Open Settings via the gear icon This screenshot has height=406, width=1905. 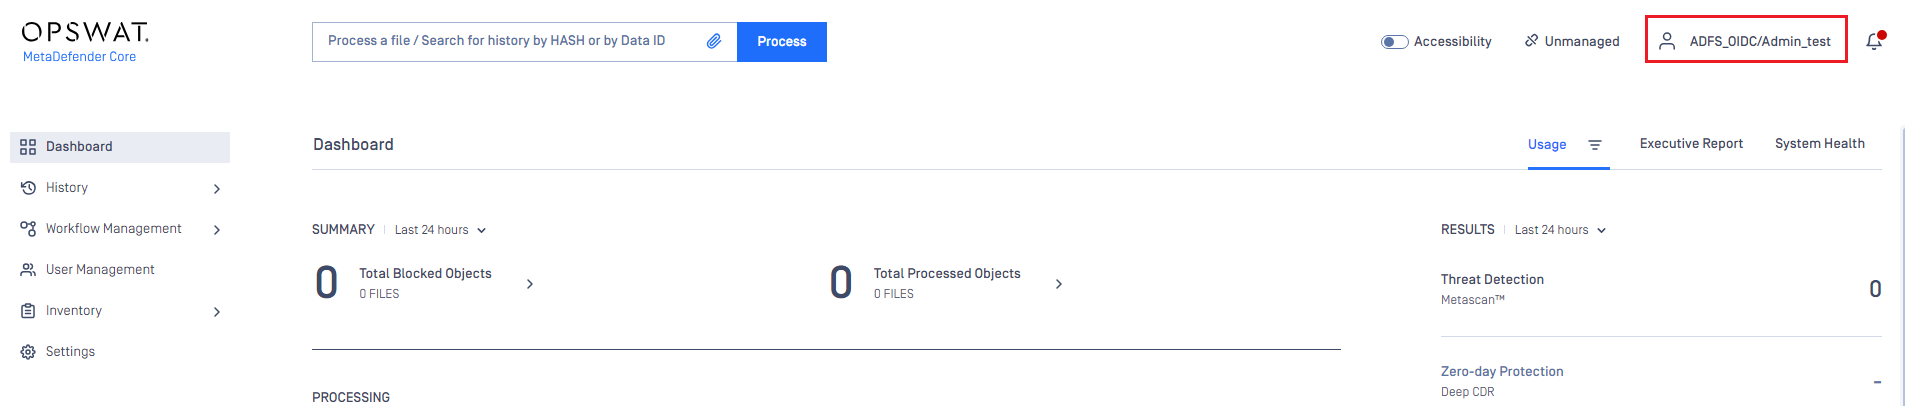pyautogui.click(x=28, y=352)
